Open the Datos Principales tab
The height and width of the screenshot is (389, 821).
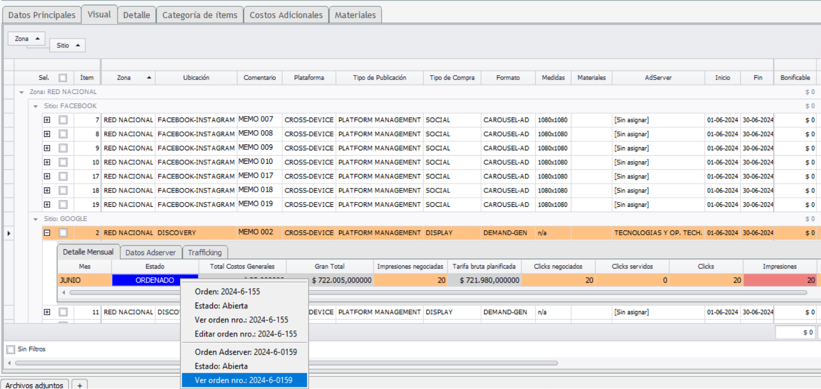42,15
